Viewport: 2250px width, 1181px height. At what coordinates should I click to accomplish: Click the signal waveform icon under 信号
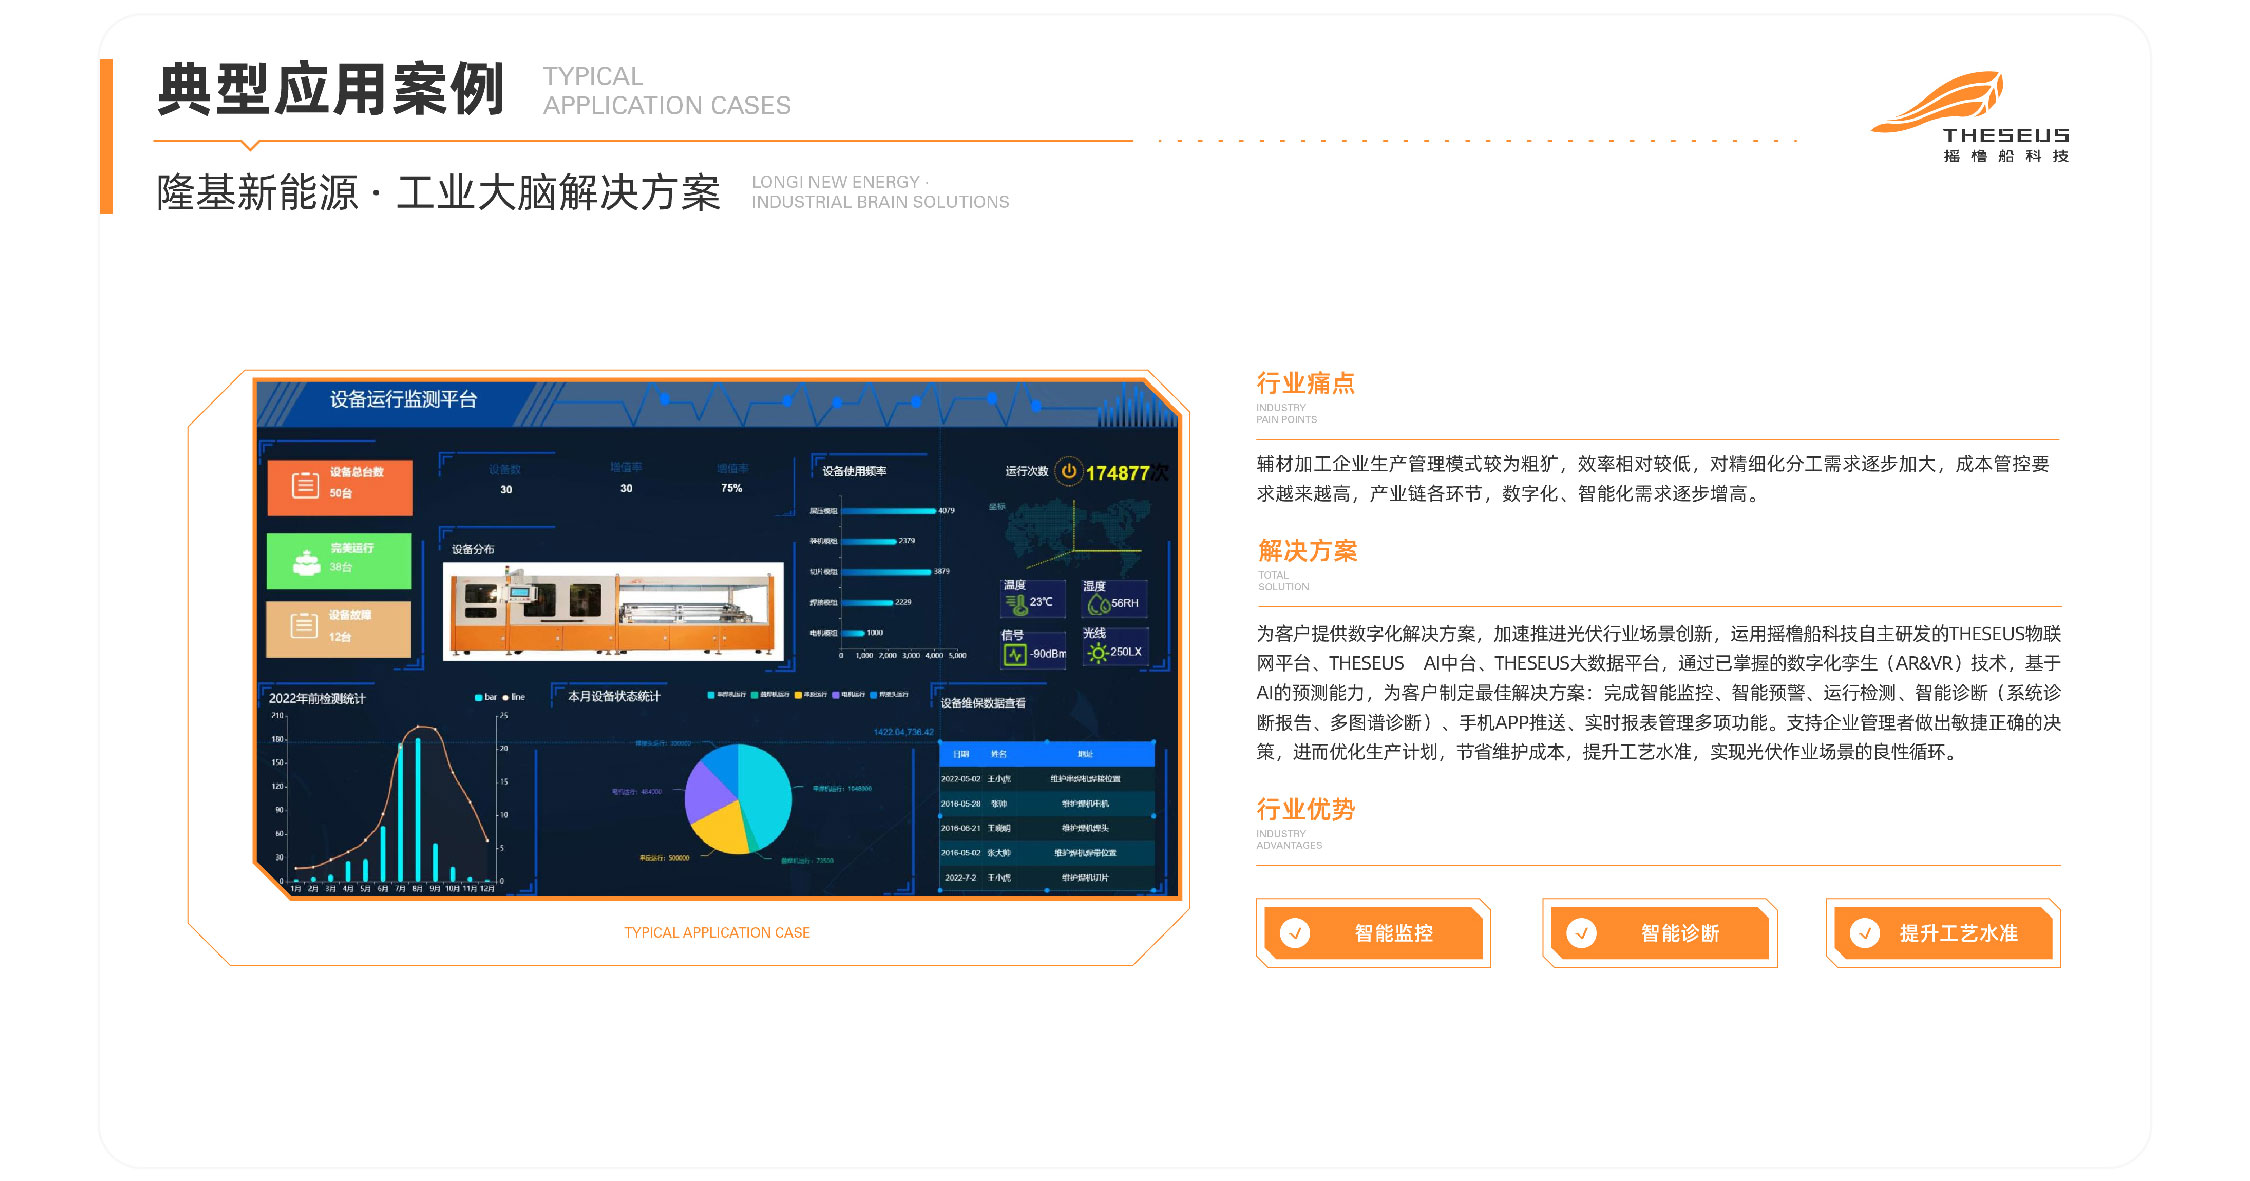1015,655
